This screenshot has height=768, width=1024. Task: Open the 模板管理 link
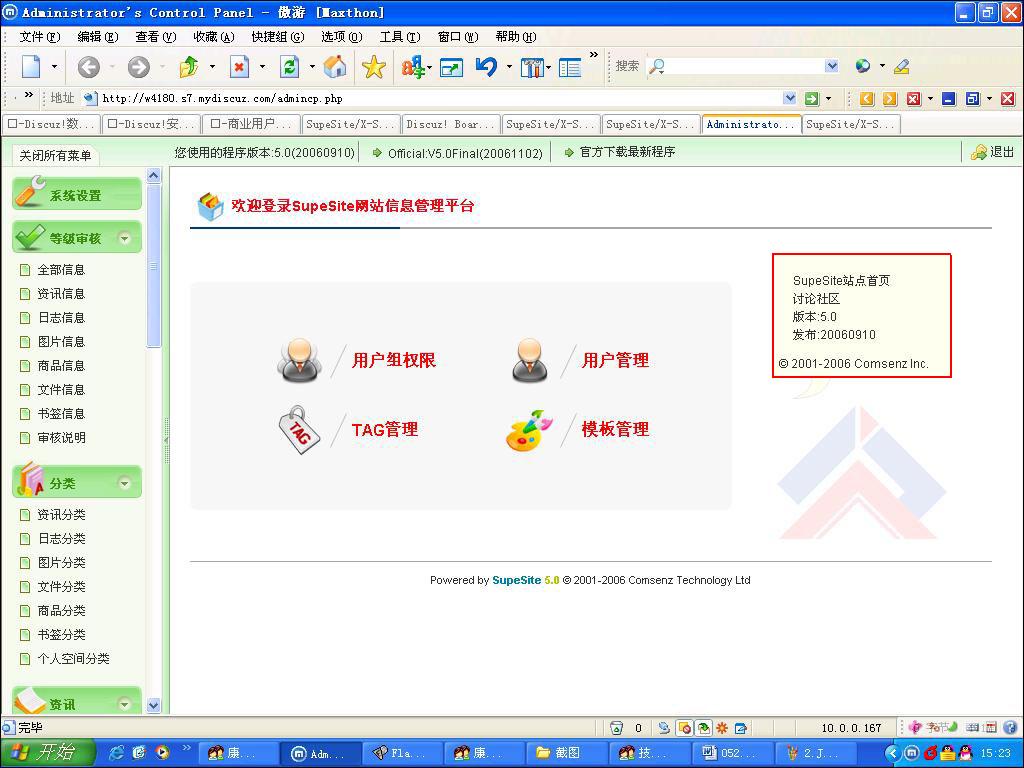[615, 430]
